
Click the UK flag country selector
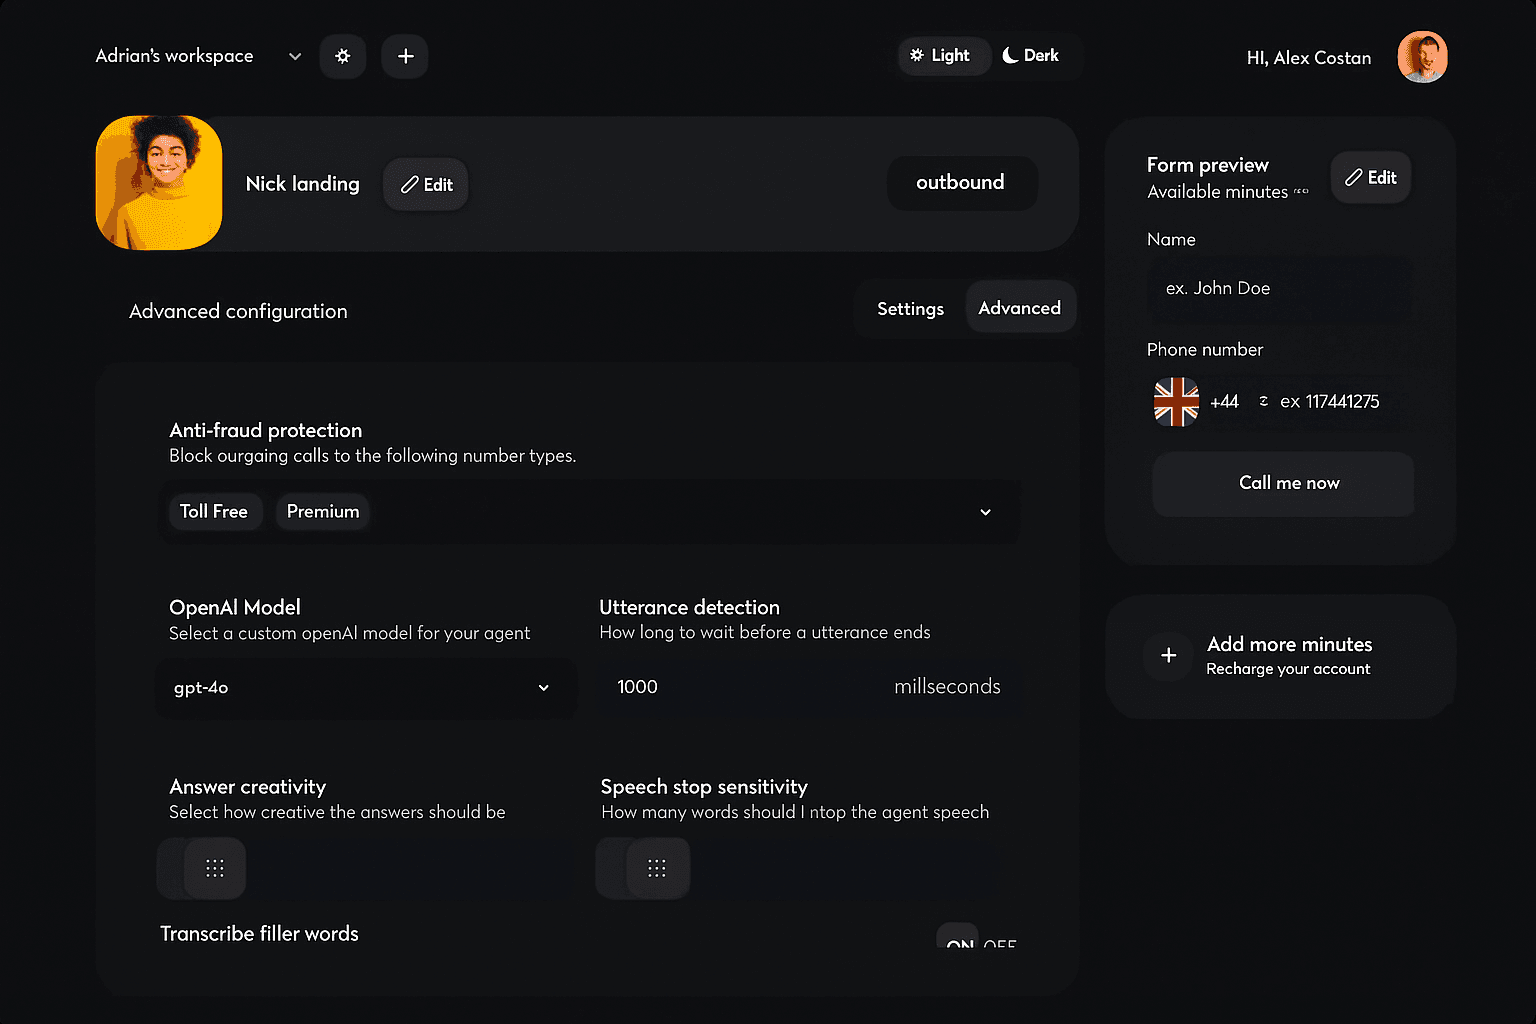pyautogui.click(x=1175, y=401)
